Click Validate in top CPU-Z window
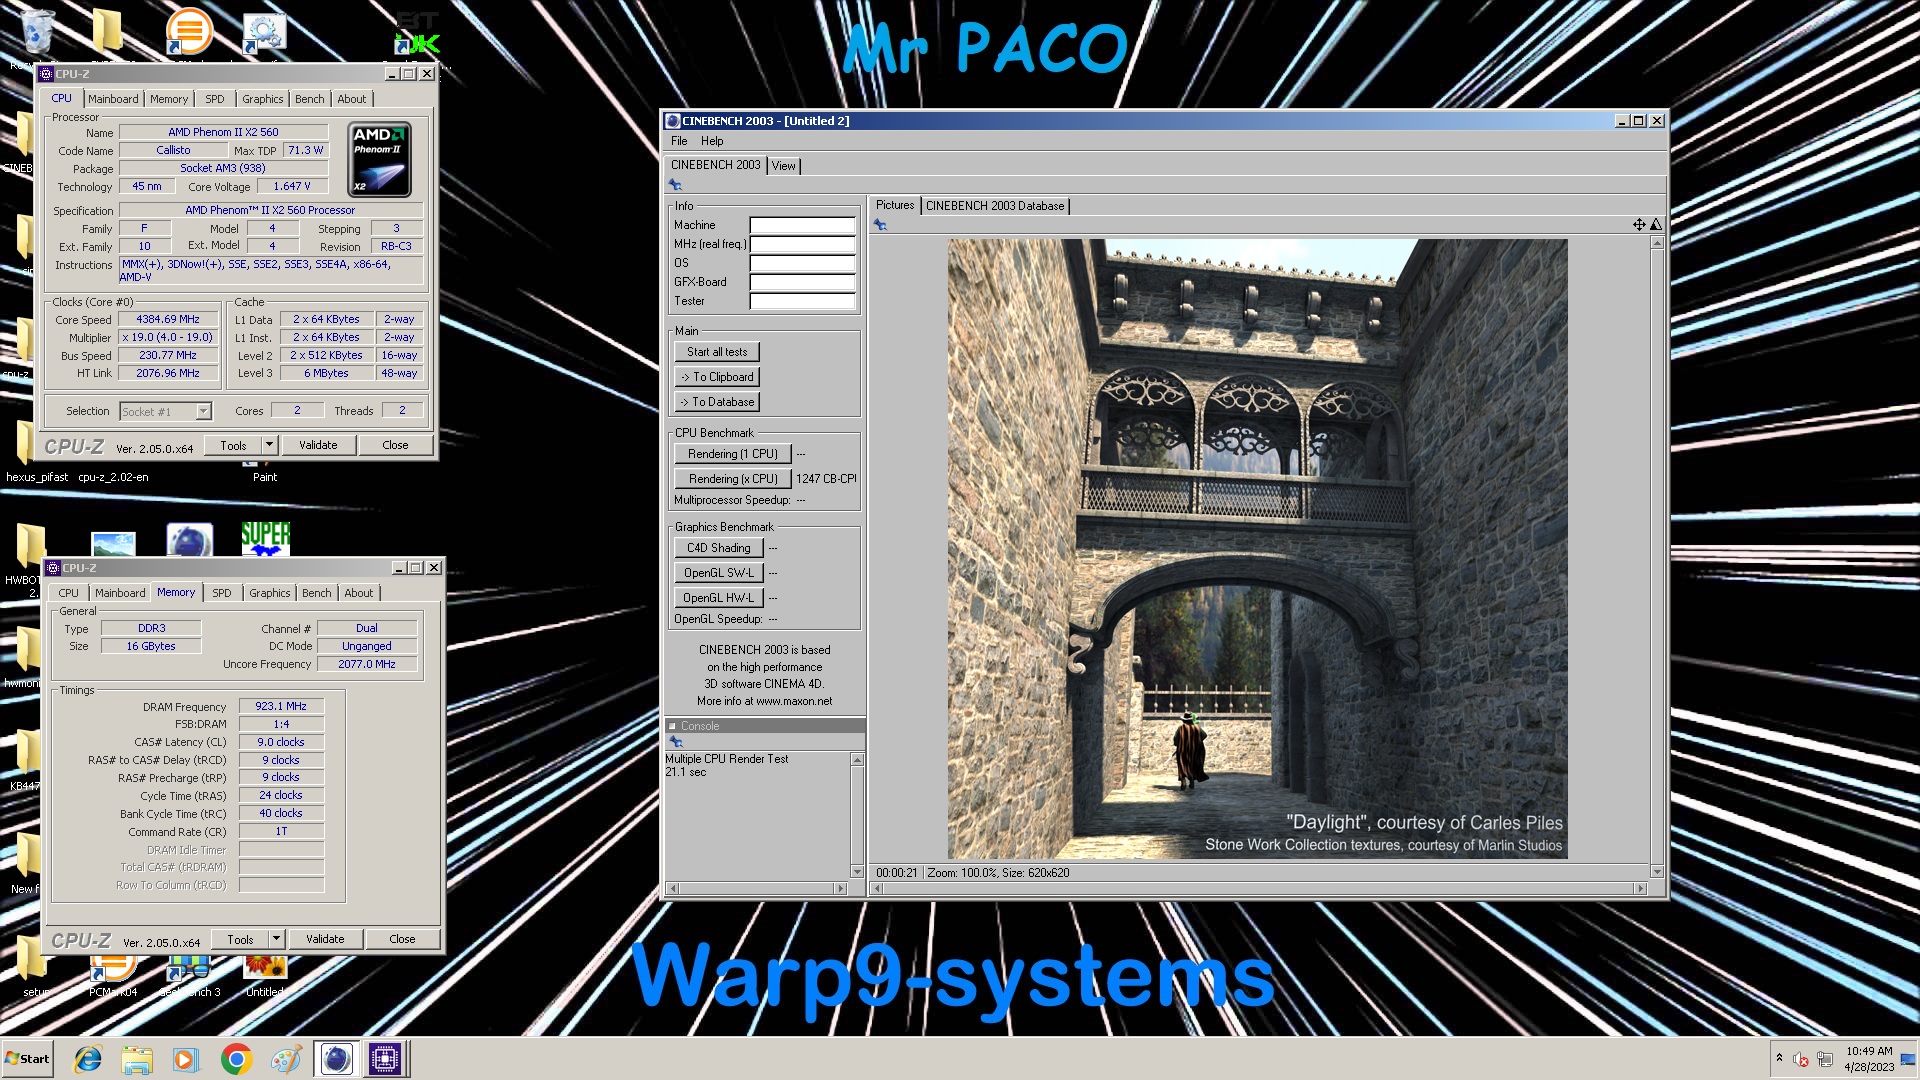Screen dimensions: 1920x1080 [x=318, y=445]
